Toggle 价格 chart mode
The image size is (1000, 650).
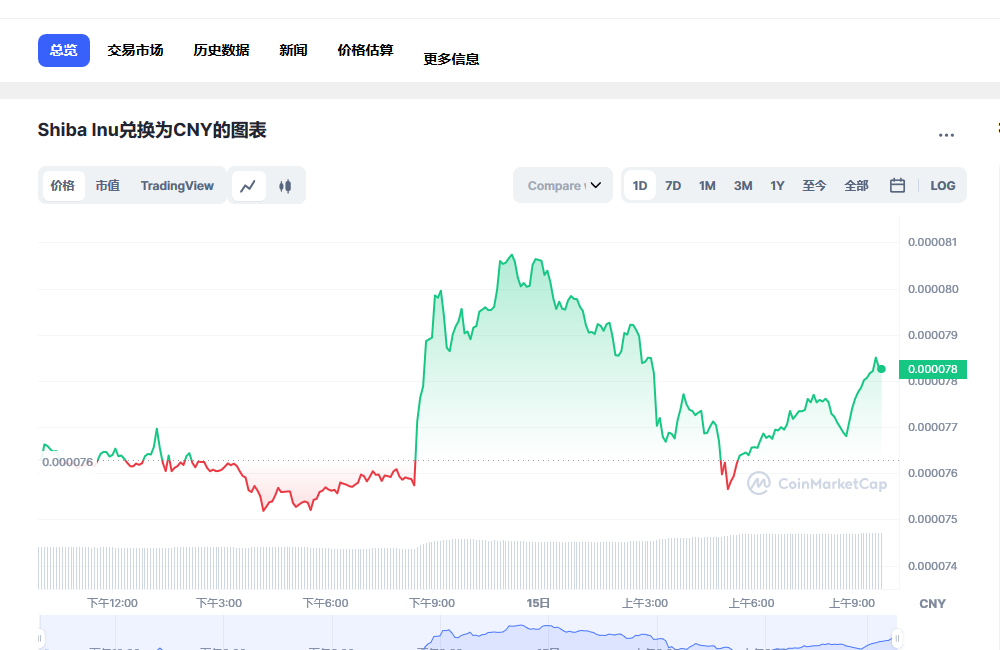[x=62, y=185]
